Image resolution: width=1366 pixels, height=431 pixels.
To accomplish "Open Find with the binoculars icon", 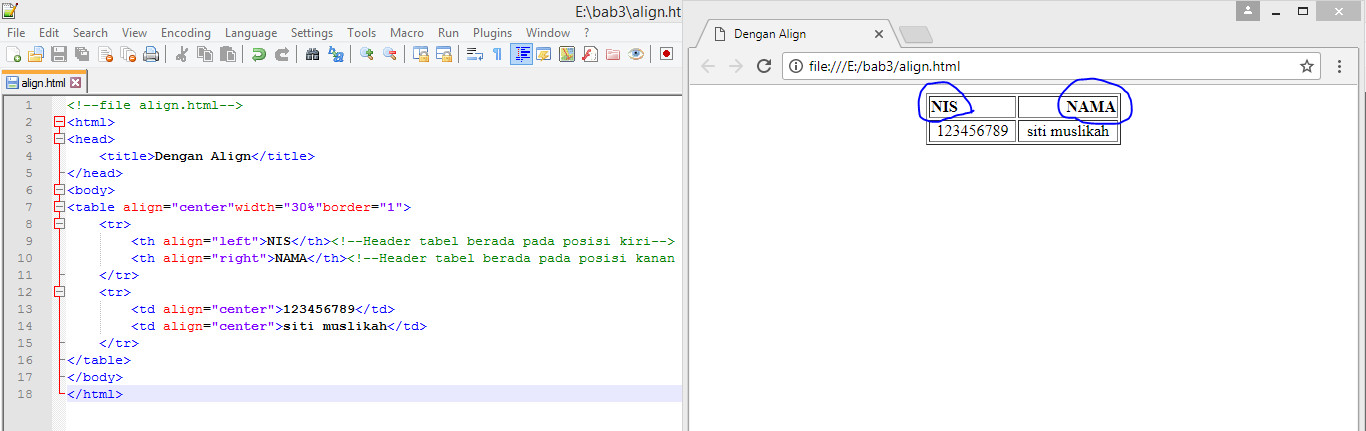I will click(313, 54).
